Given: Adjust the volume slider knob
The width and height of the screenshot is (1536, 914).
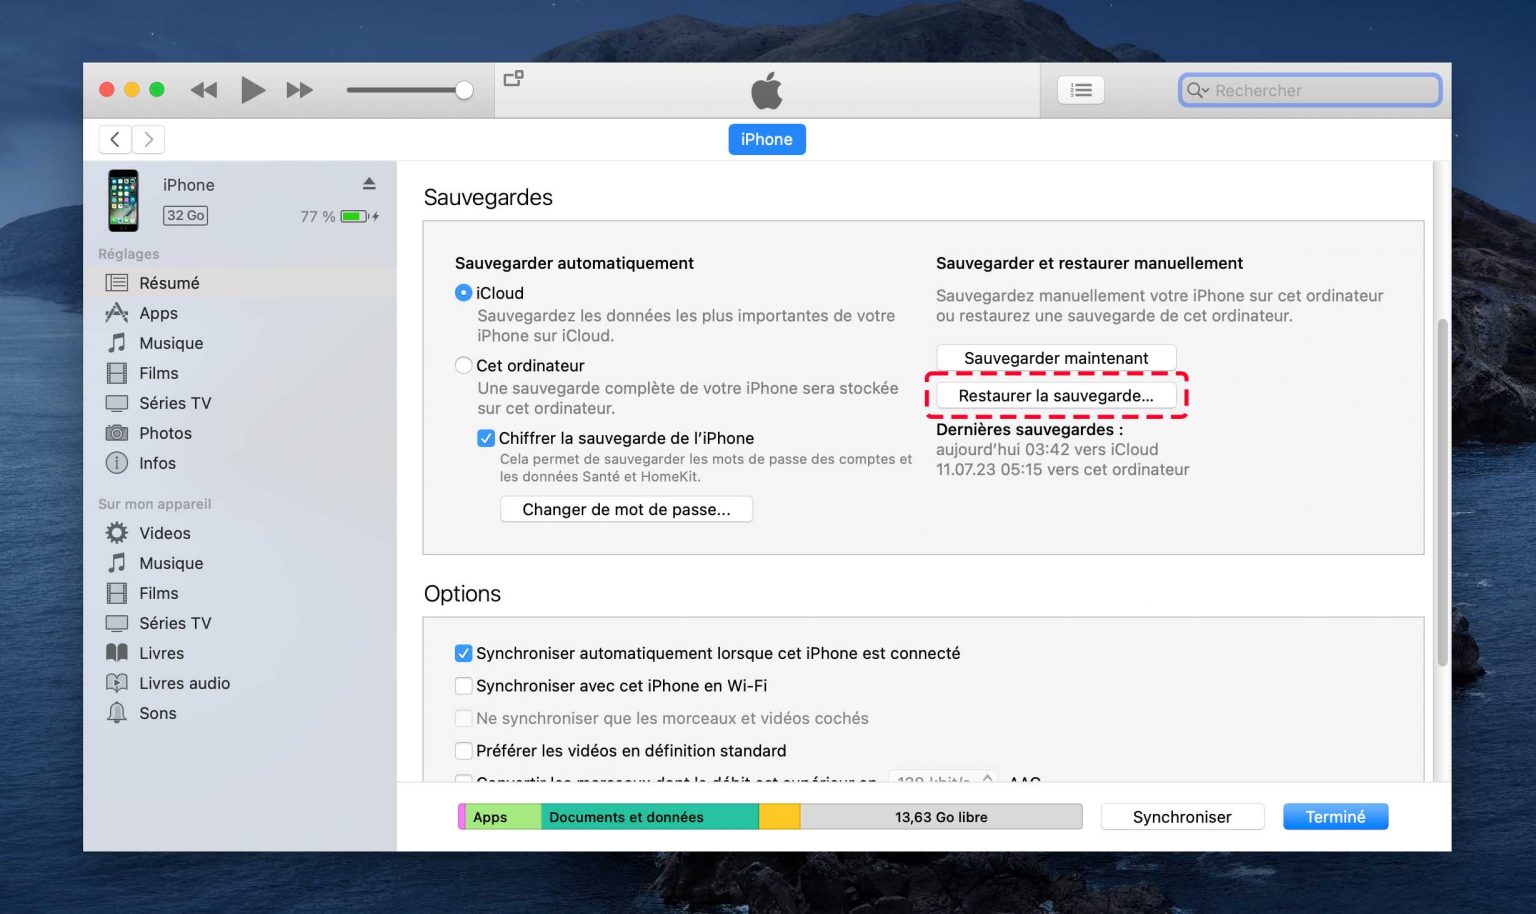Looking at the screenshot, I should point(464,90).
